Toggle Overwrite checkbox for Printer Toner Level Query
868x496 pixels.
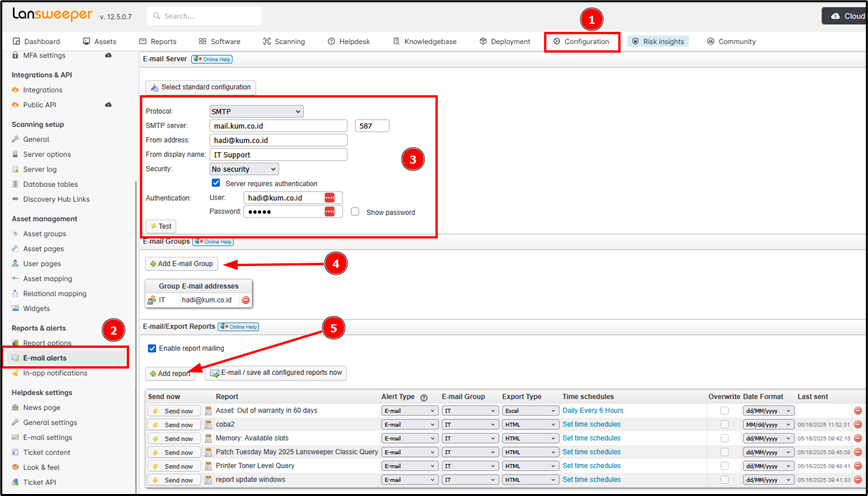(x=724, y=466)
